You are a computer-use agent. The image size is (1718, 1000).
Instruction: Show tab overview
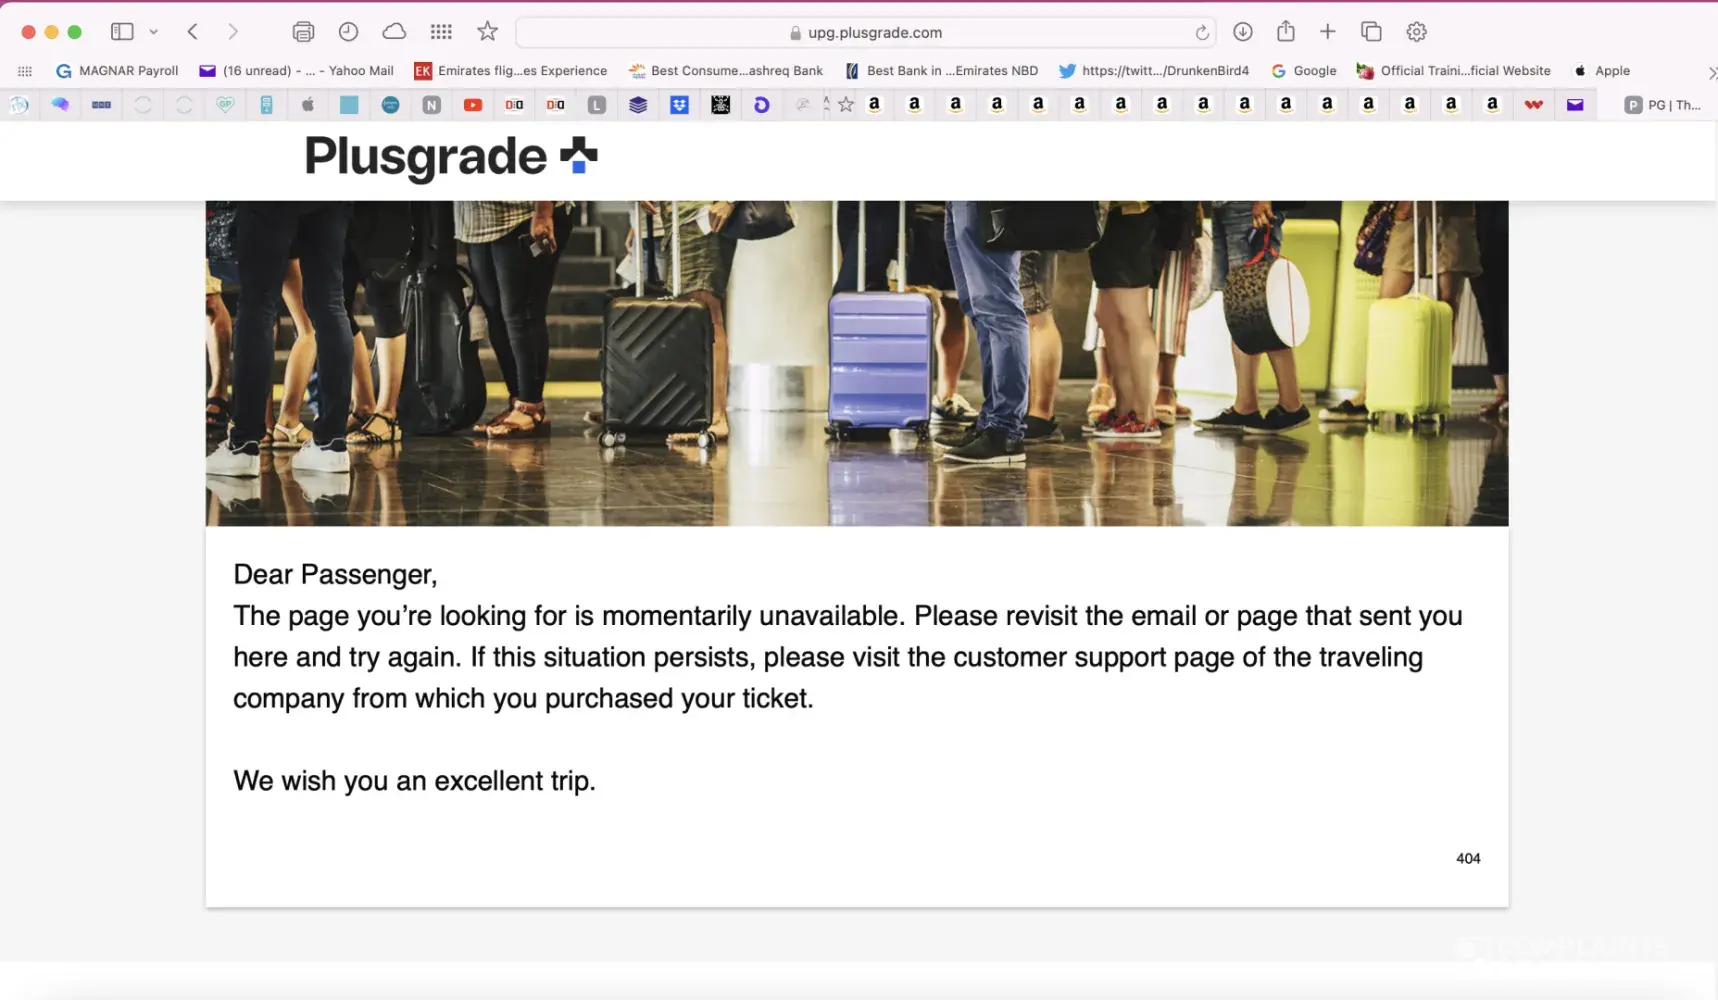tap(1371, 32)
